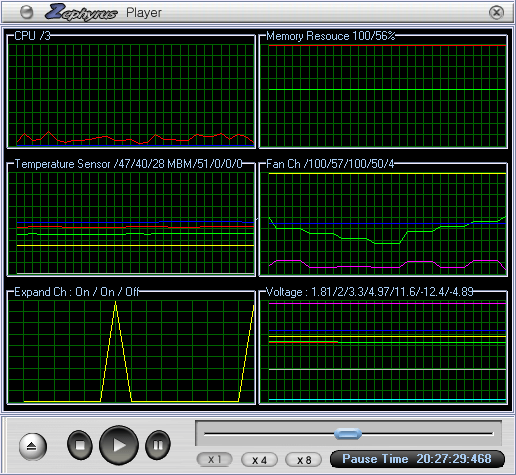Click the slider track's right end

[x=491, y=434]
